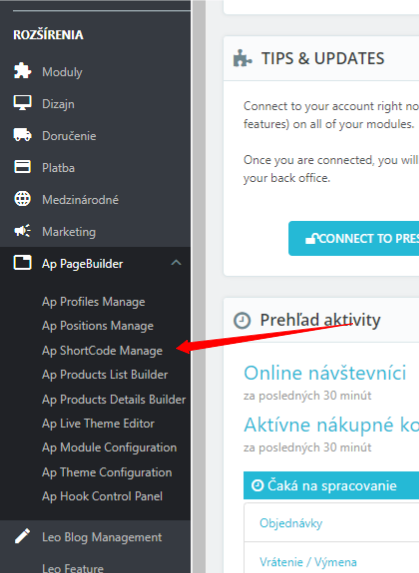Open the Vrátenie / Výmena link
This screenshot has height=573, width=419.
(x=308, y=562)
